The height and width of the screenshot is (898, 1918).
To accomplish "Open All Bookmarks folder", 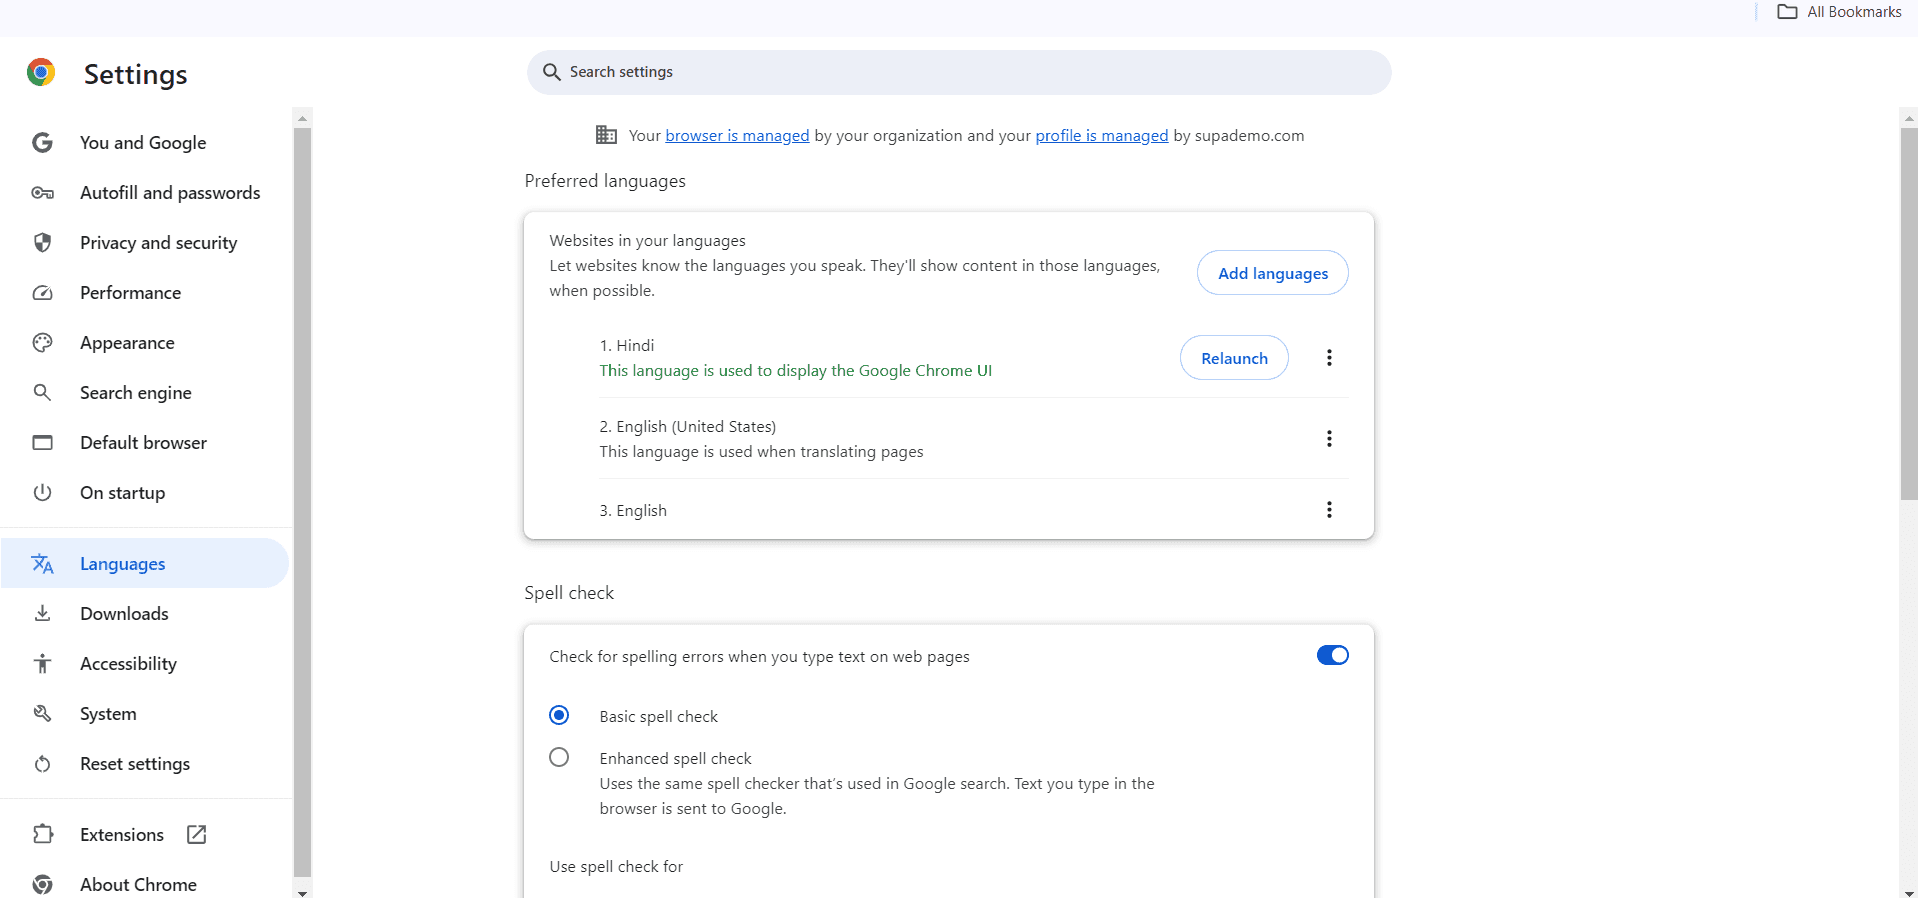I will tap(1840, 12).
